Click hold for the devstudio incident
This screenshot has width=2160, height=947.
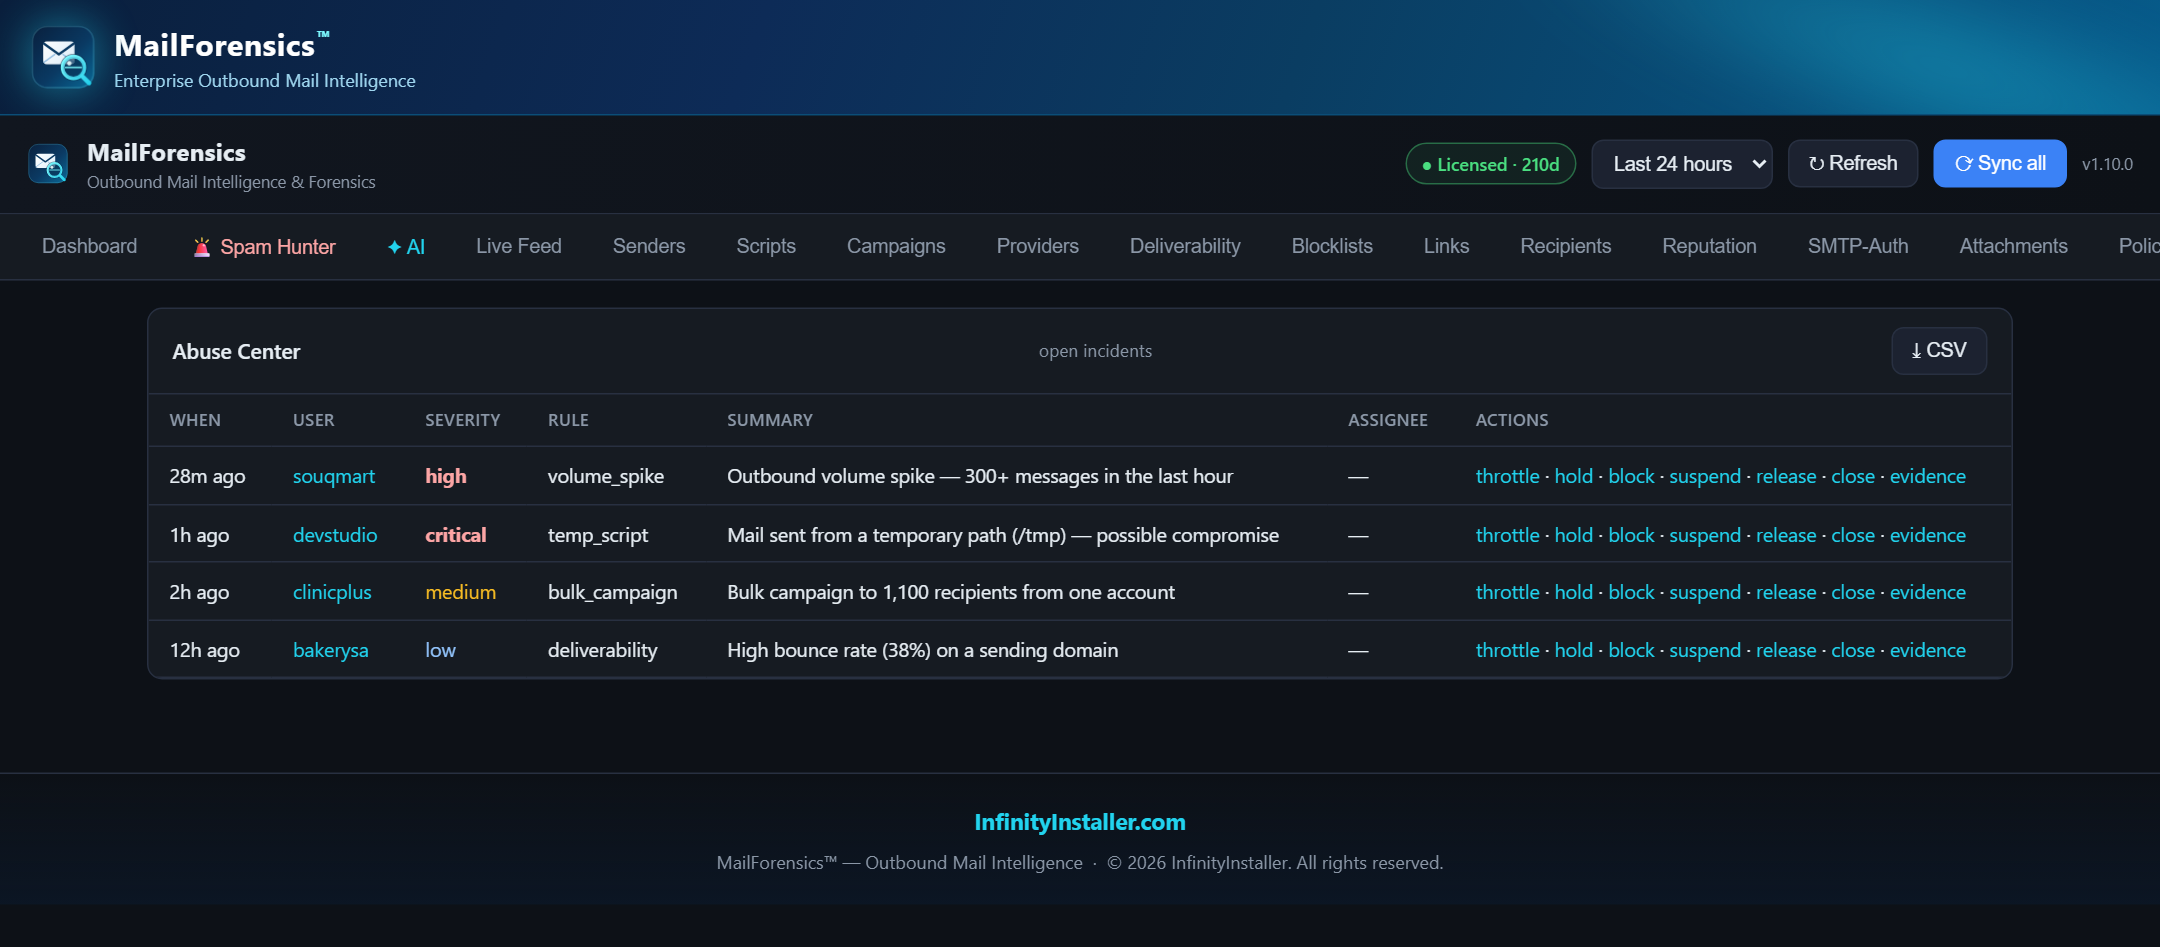1574,535
